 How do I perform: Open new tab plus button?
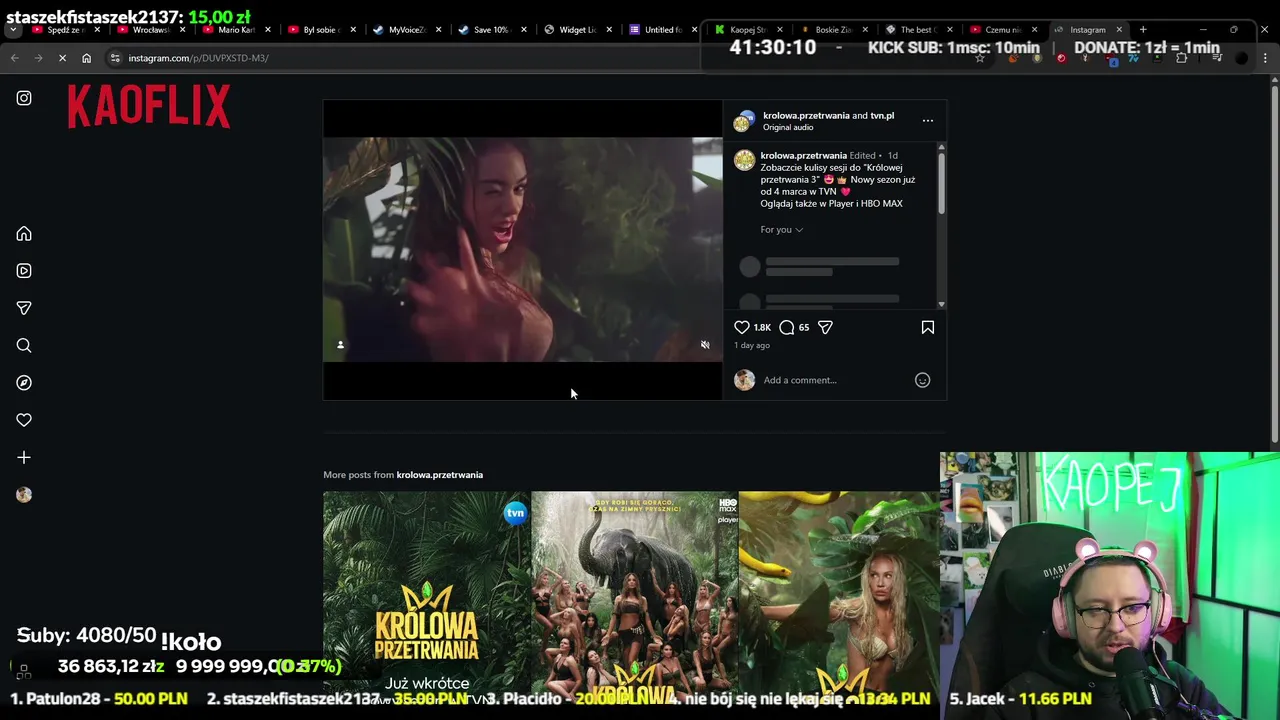point(1143,30)
